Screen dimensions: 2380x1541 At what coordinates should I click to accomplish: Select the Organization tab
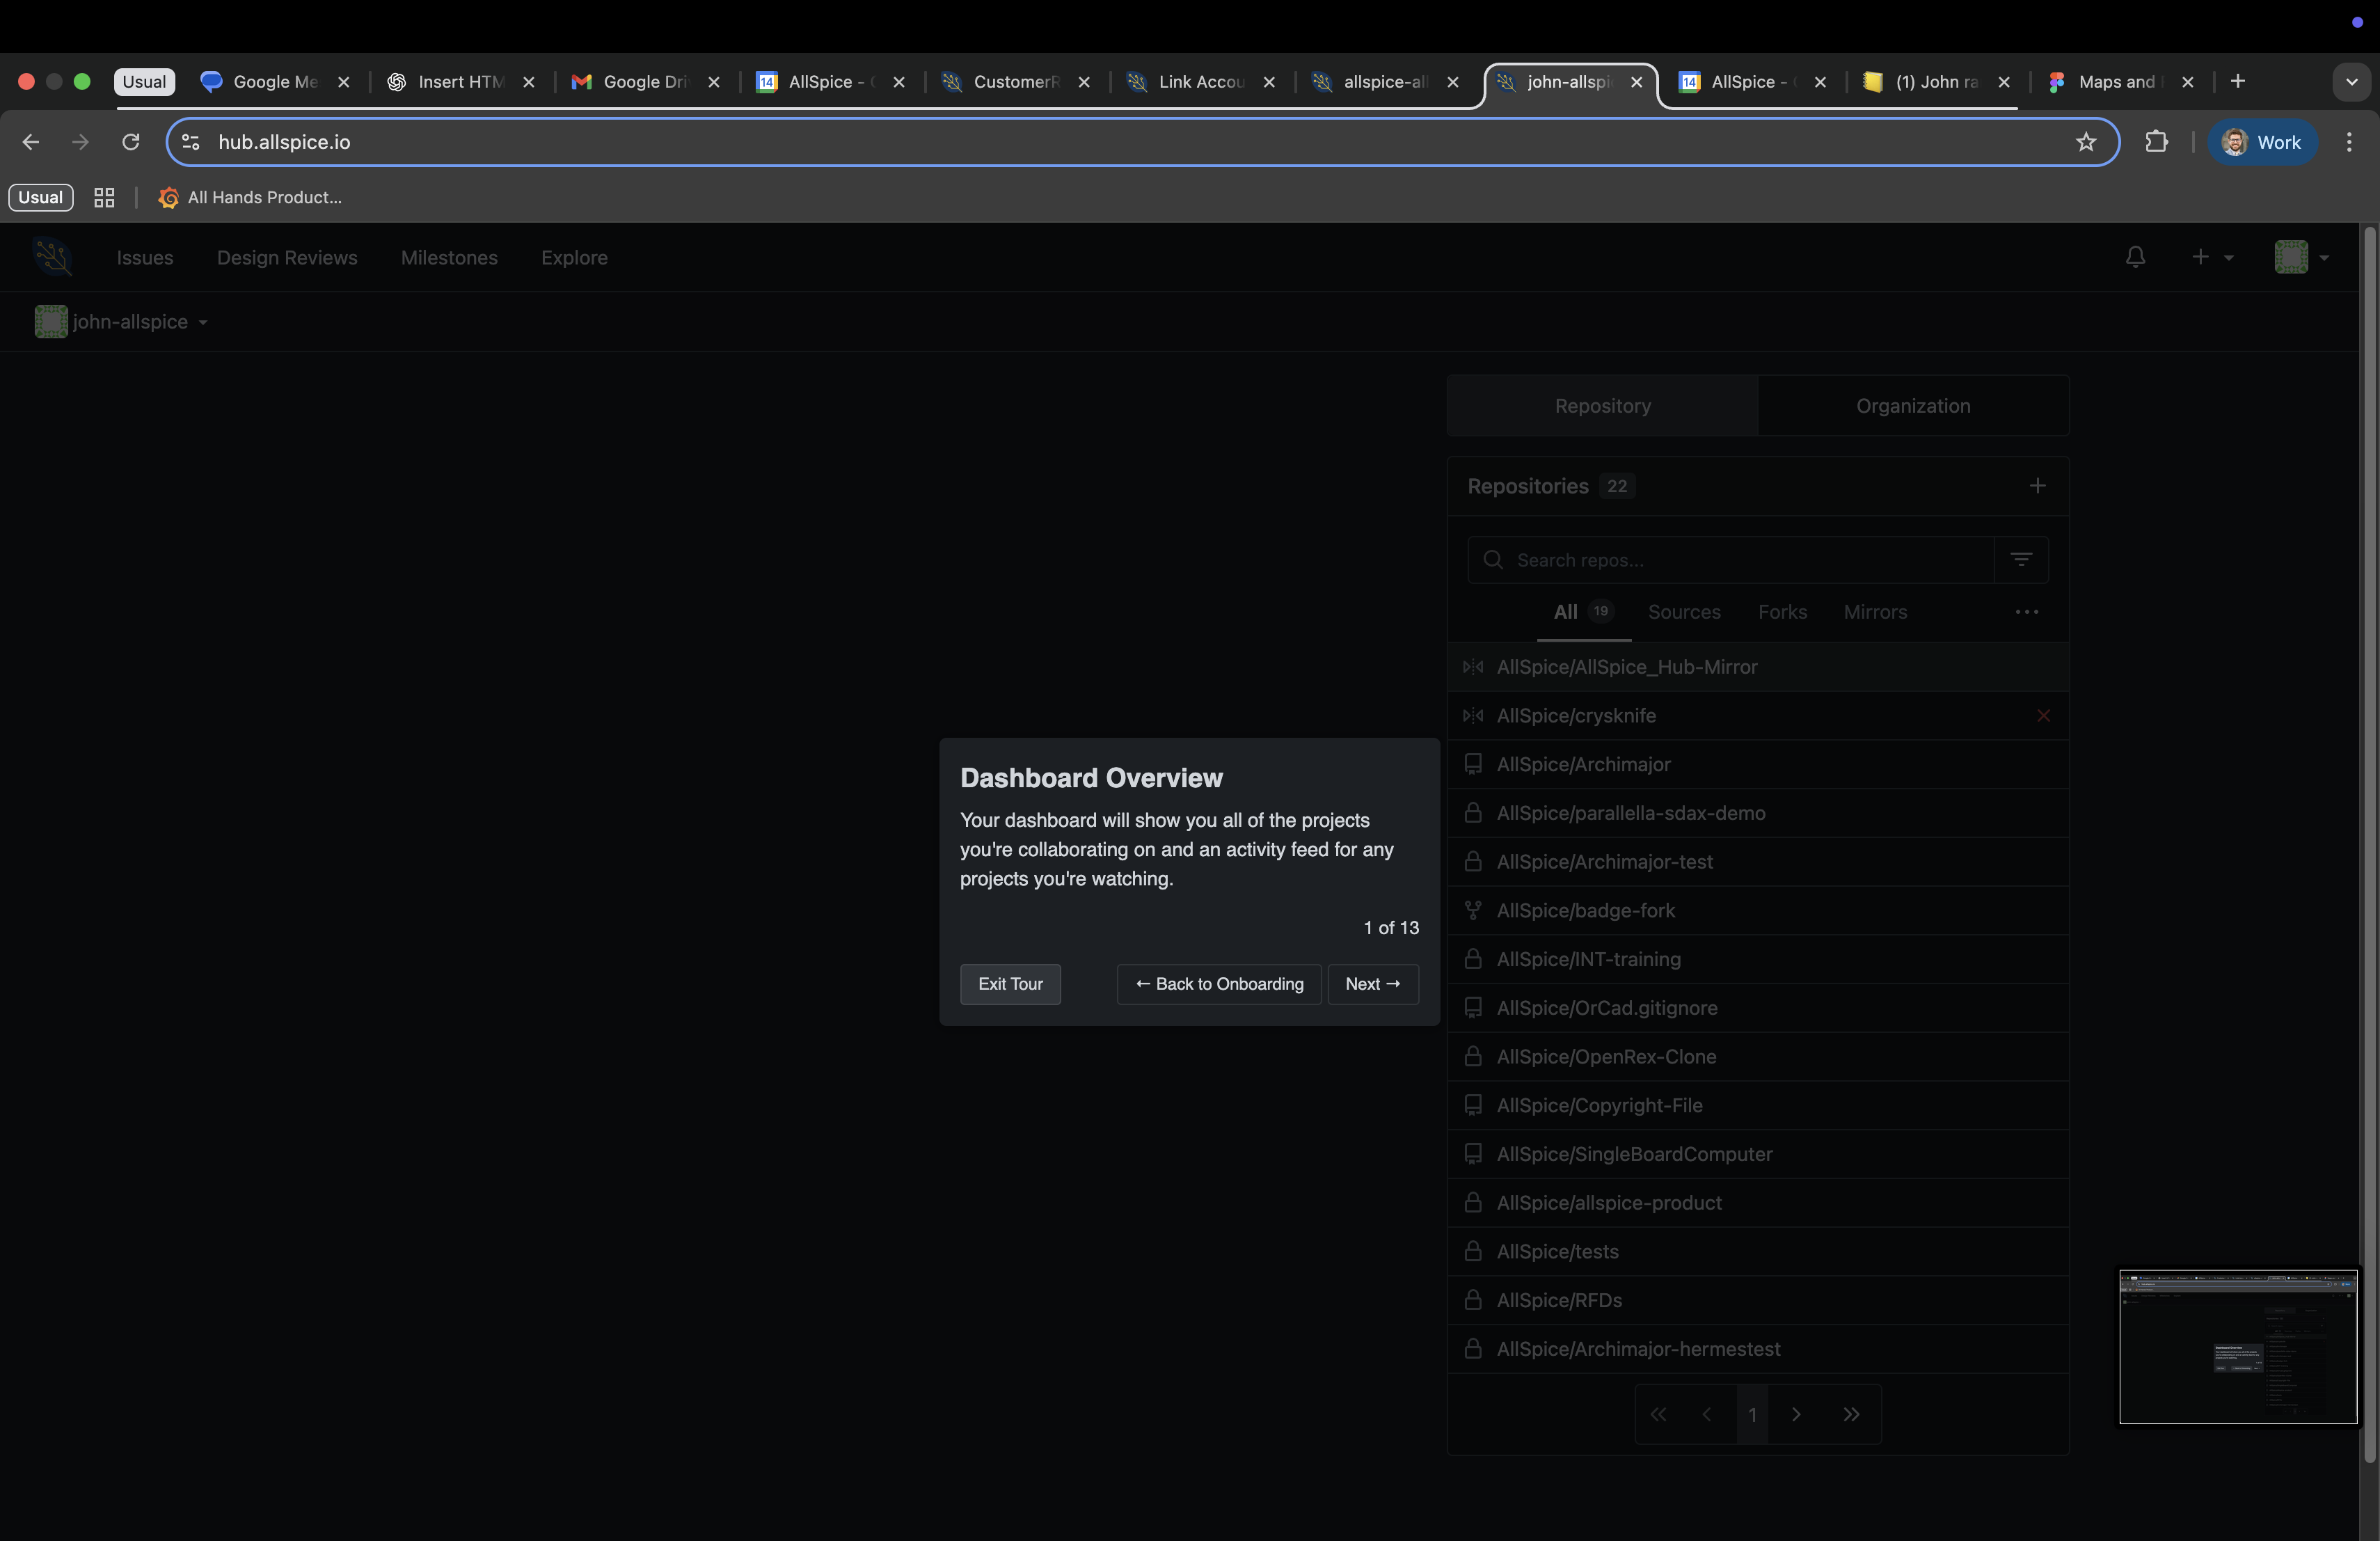[x=1913, y=406]
